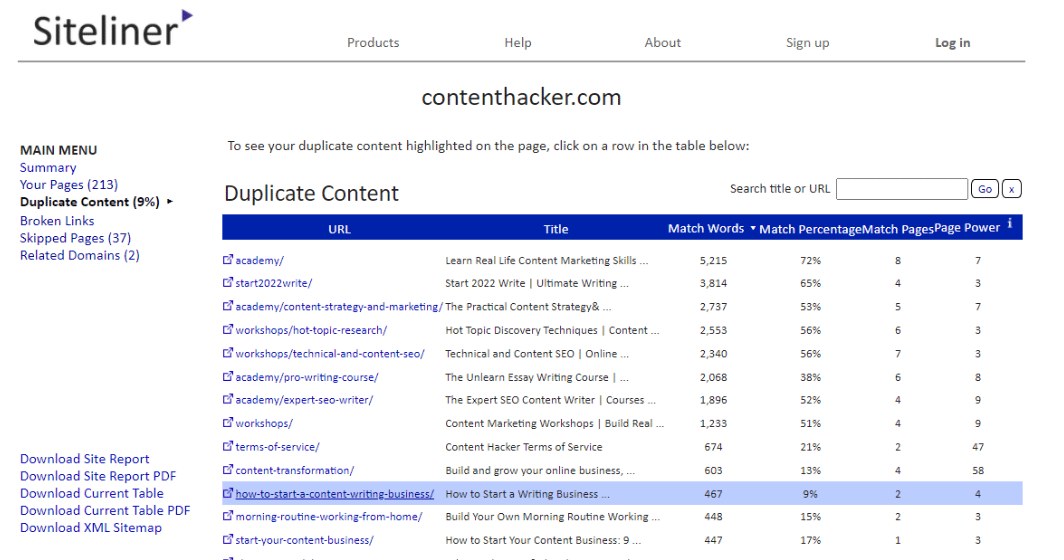This screenshot has width=1064, height=560.
Task: Open start-your-content-business/ link
Action: (x=304, y=541)
